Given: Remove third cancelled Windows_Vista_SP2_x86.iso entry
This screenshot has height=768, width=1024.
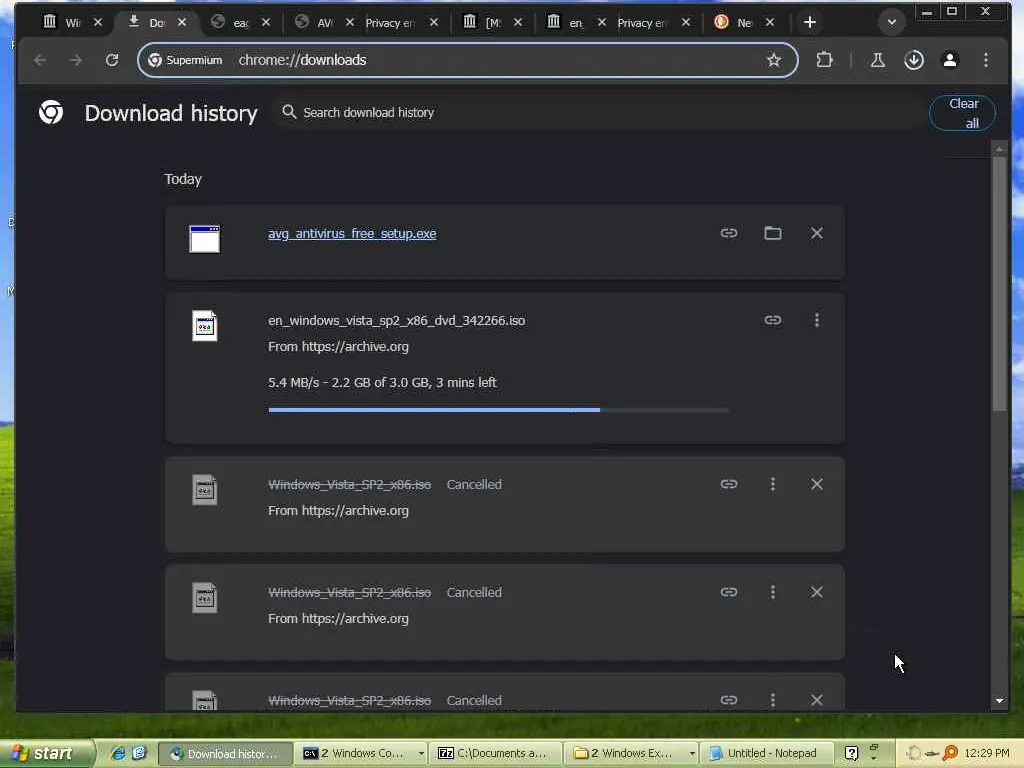Looking at the screenshot, I should pyautogui.click(x=816, y=699).
